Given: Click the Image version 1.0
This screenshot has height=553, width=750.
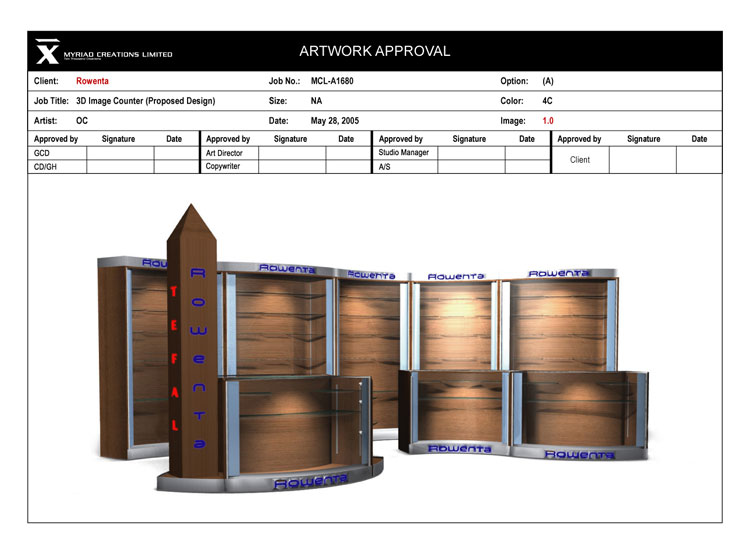Looking at the screenshot, I should (x=548, y=121).
